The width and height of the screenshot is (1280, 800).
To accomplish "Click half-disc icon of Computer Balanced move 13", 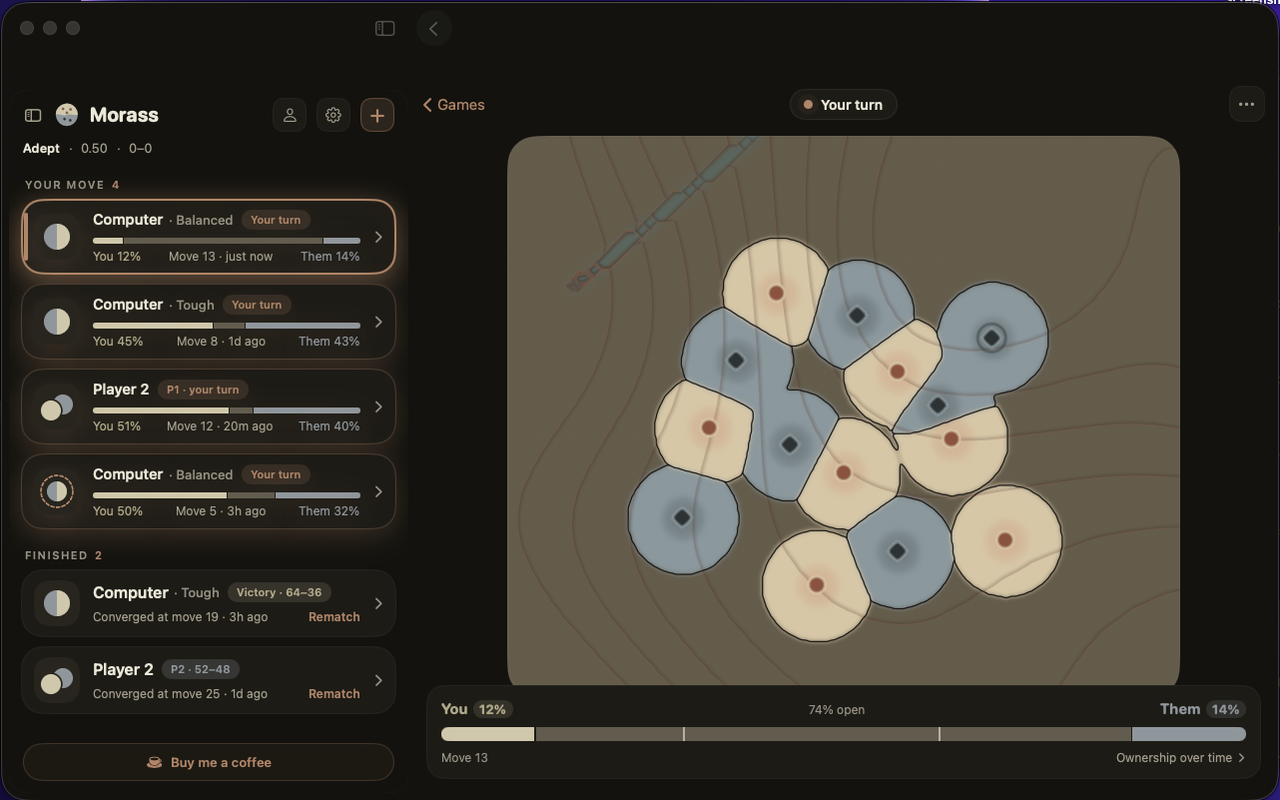I will click(x=57, y=237).
